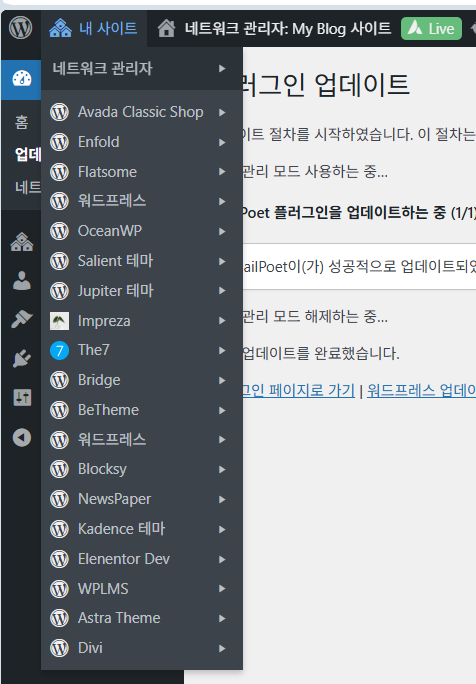This screenshot has height=684, width=476.
Task: Open the Plugins plug icon in sidebar
Action: [x=22, y=359]
